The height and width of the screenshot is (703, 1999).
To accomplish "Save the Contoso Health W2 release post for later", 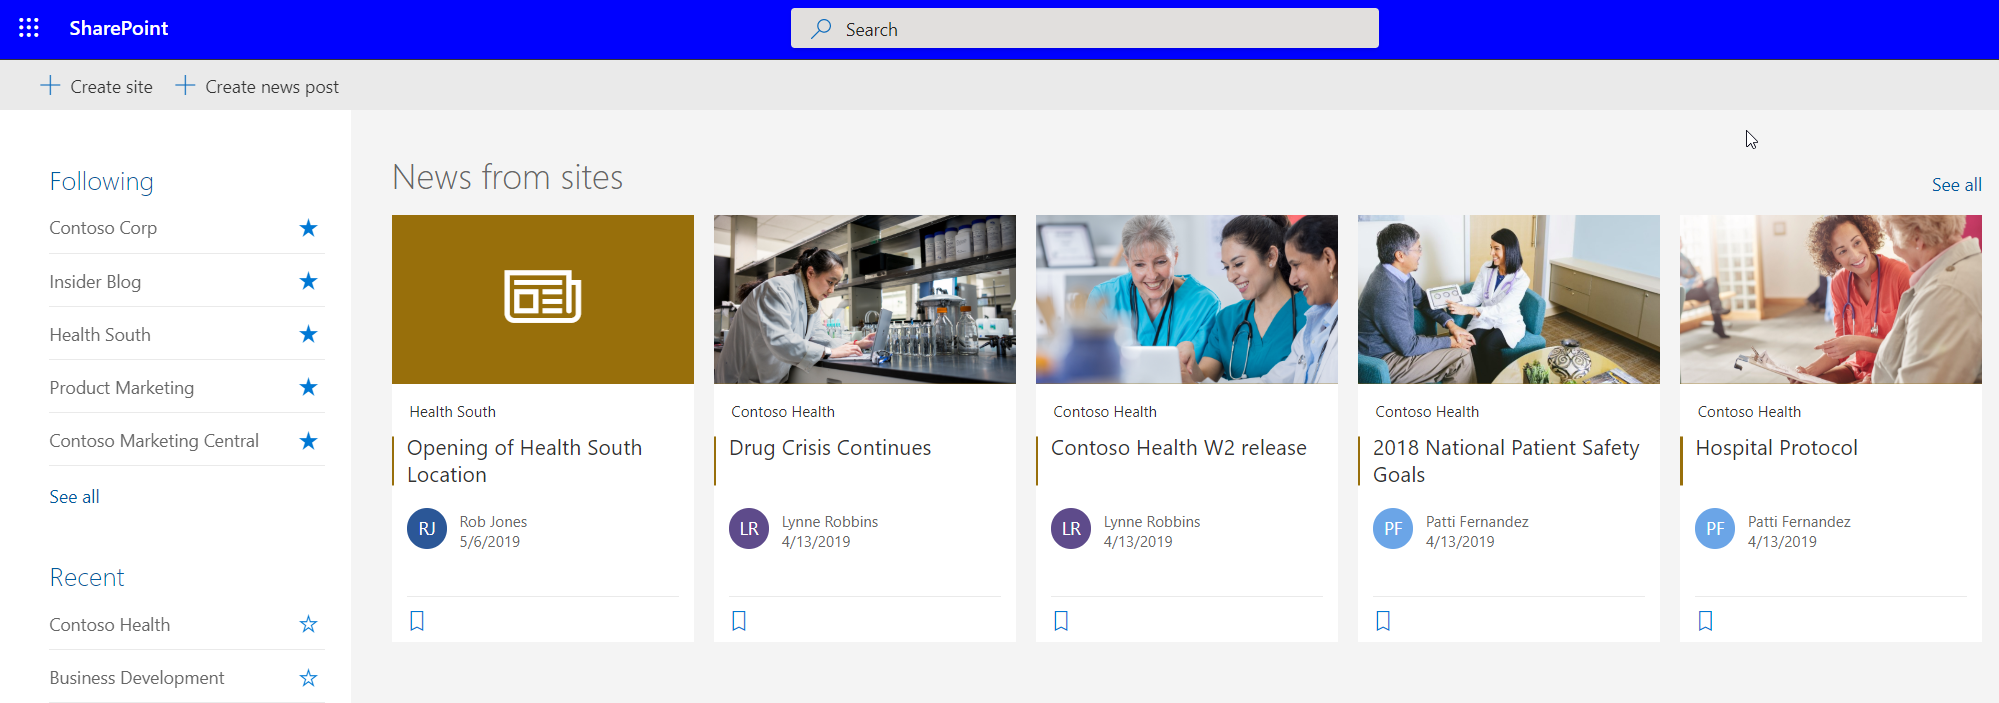I will (1061, 621).
